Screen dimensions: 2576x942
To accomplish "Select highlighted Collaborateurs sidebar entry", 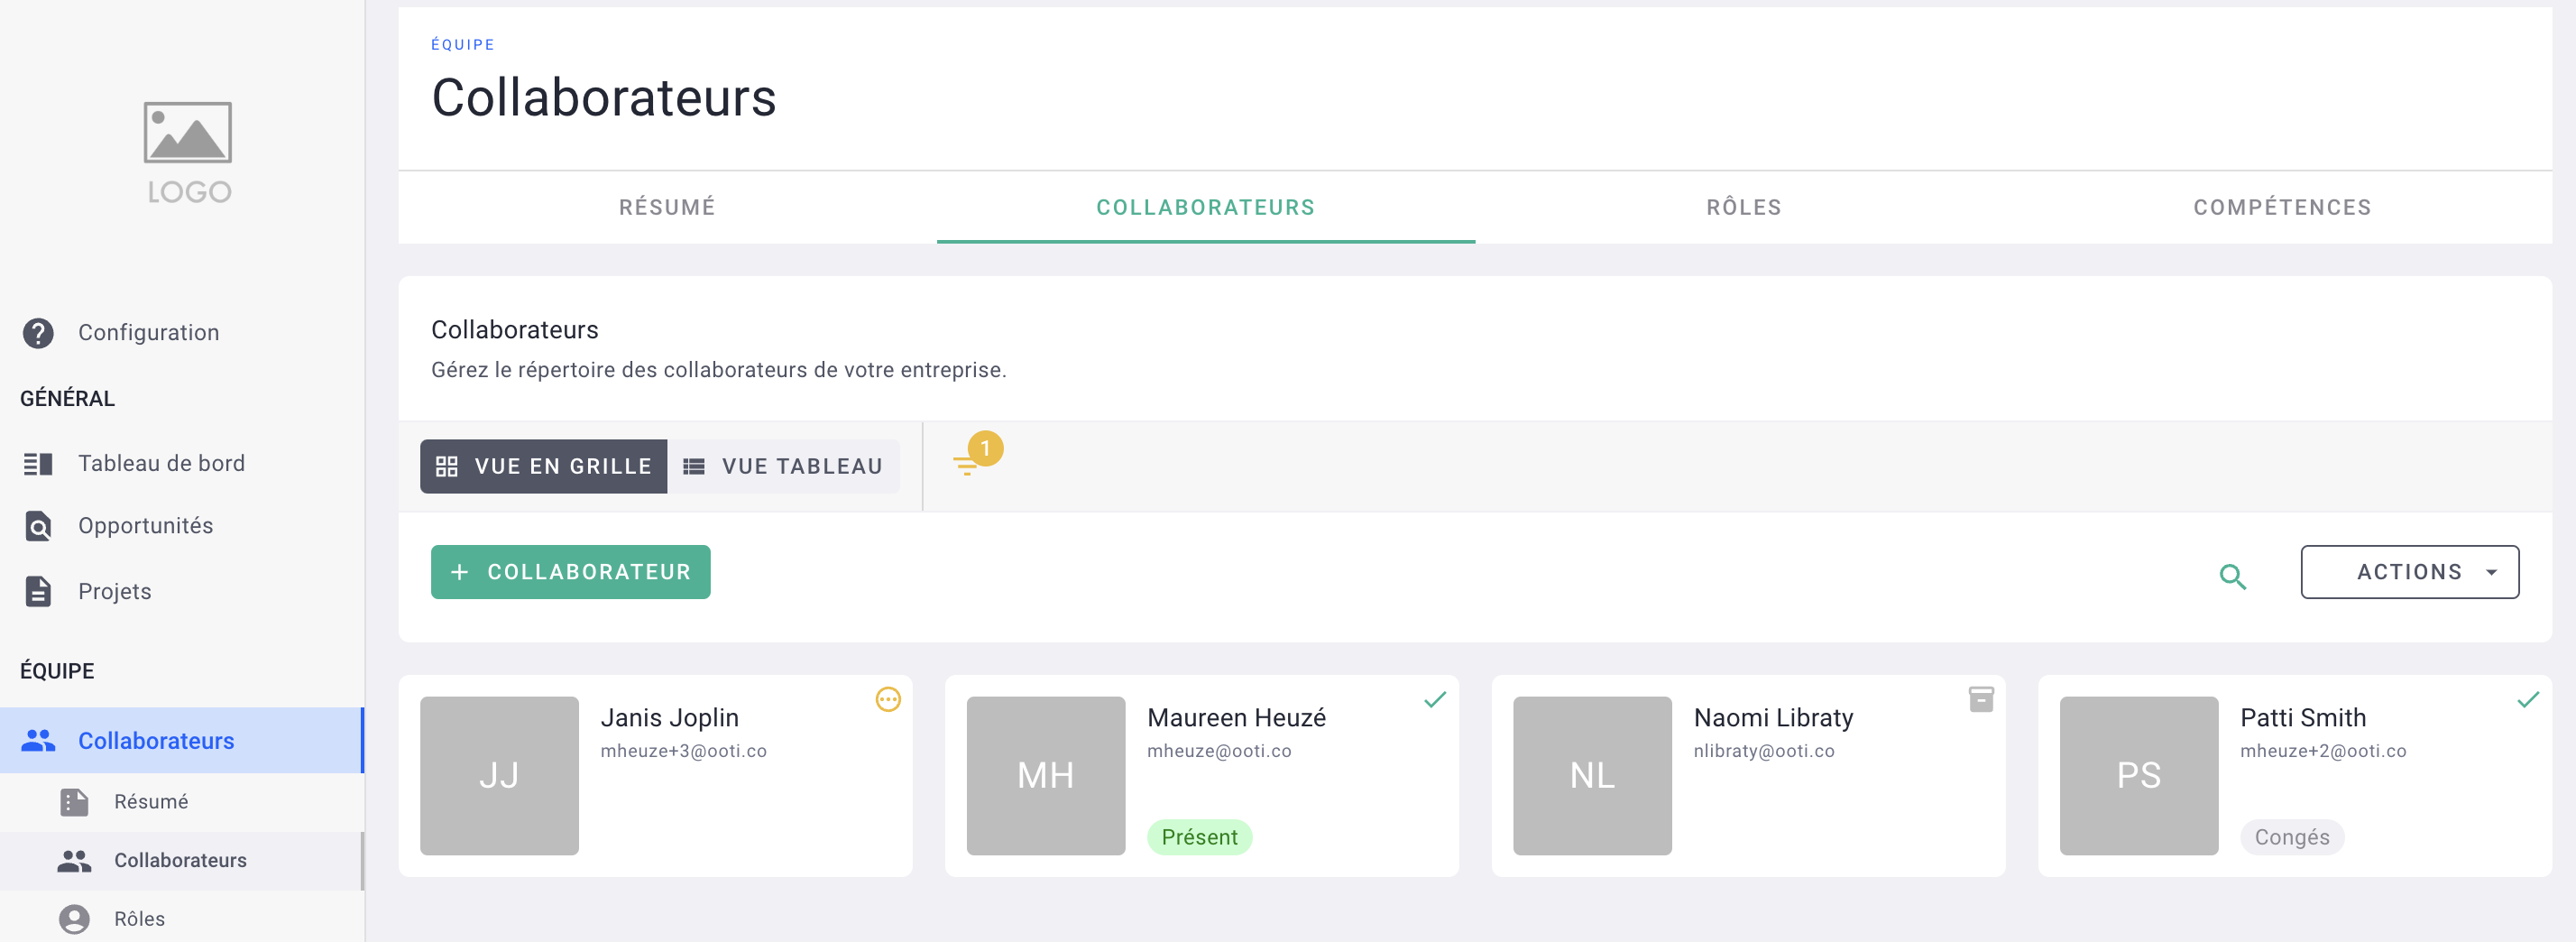I will click(182, 741).
